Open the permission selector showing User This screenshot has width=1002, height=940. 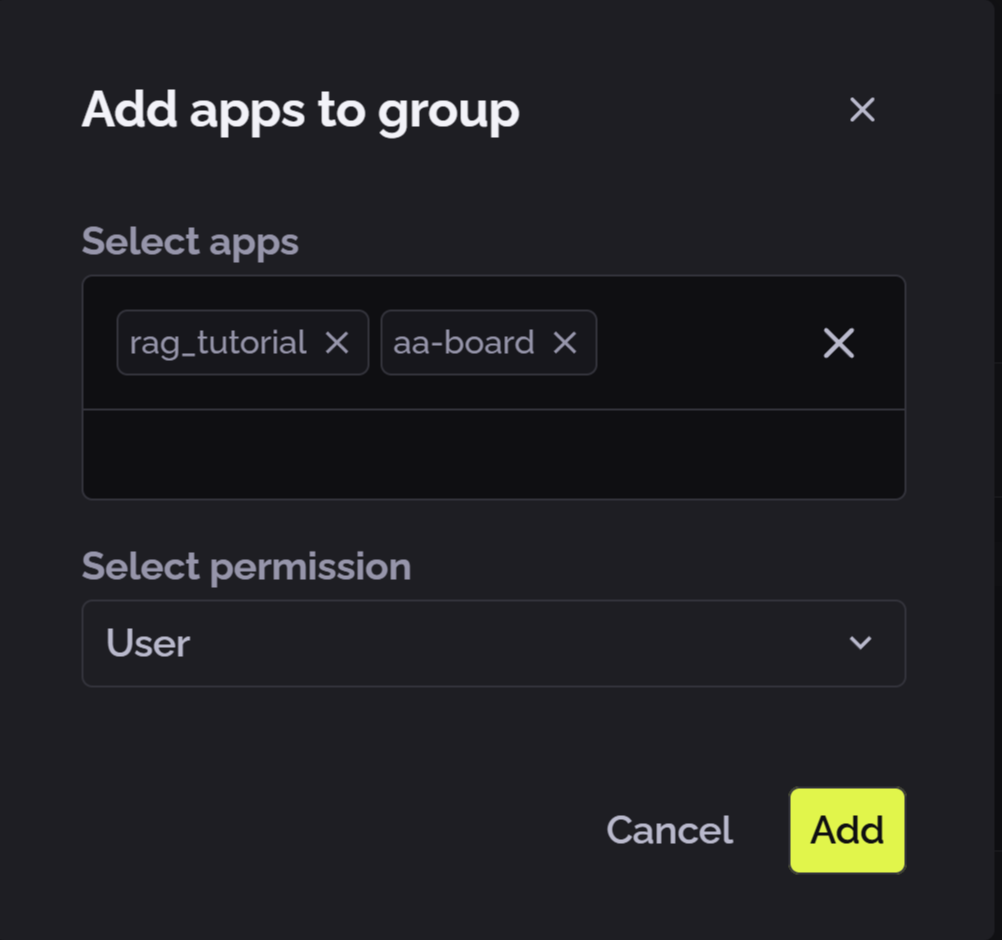pyautogui.click(x=493, y=643)
